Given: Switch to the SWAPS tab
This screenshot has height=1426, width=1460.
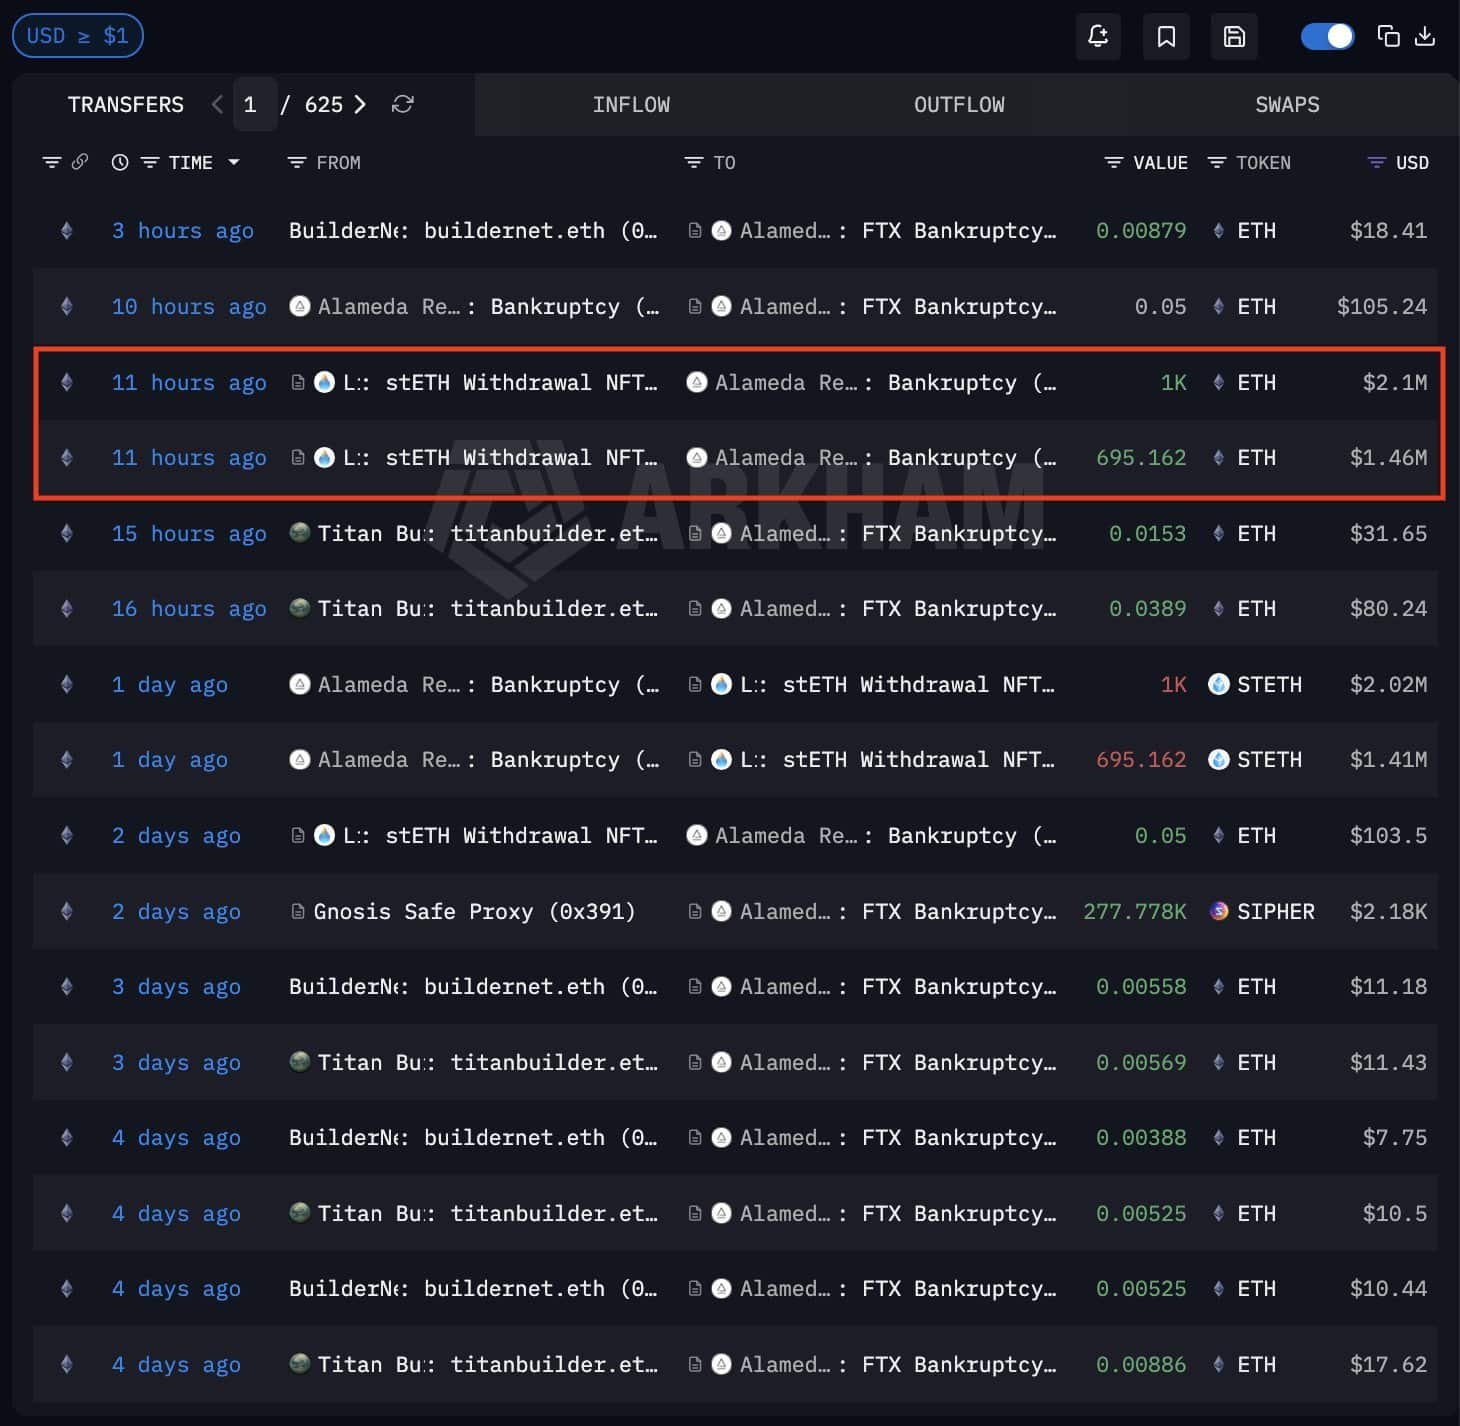Looking at the screenshot, I should pyautogui.click(x=1287, y=105).
